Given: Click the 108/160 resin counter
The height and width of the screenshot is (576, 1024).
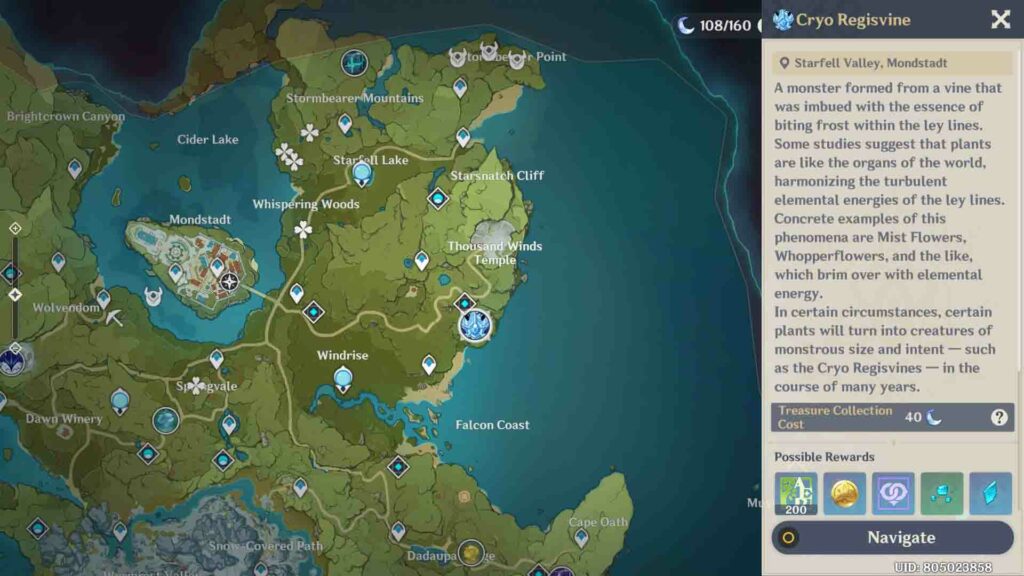Looking at the screenshot, I should [714, 25].
